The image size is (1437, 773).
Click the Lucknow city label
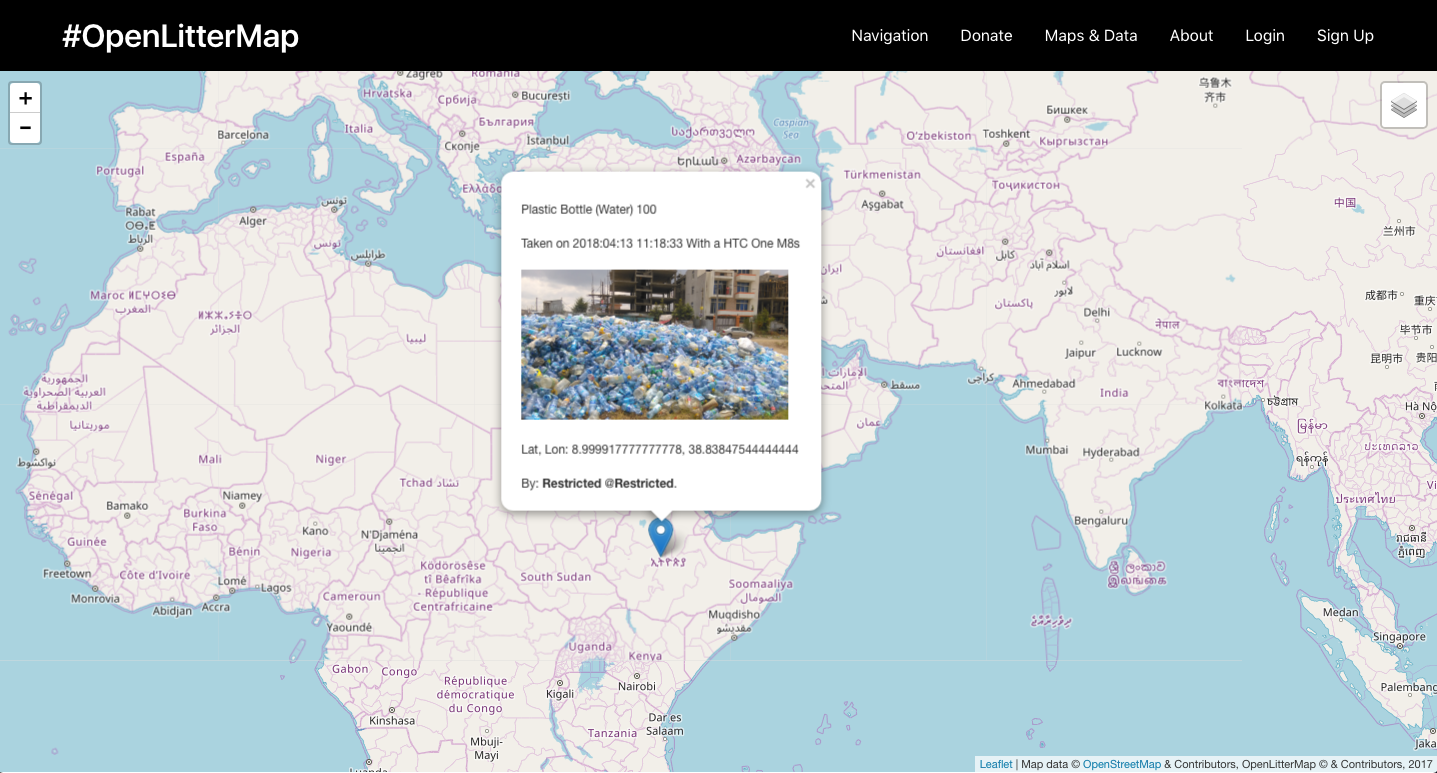click(x=1139, y=351)
